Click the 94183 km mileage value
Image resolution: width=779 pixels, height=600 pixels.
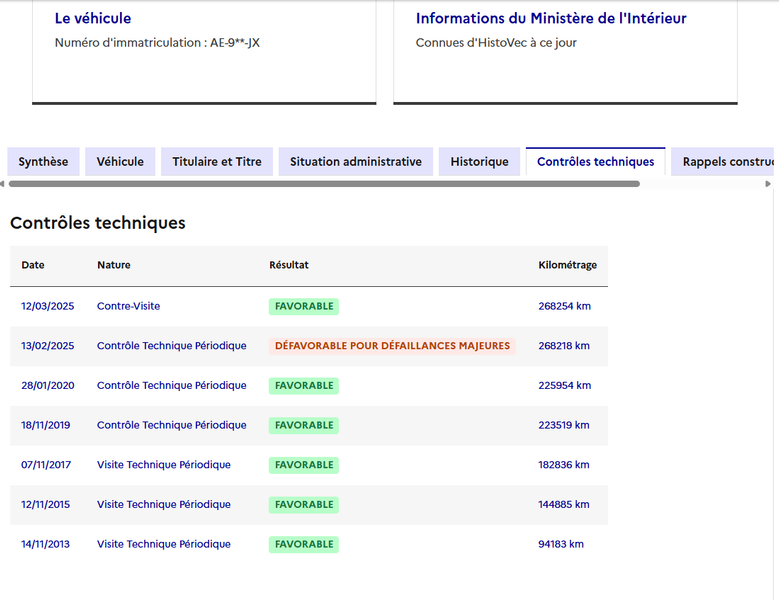pos(561,544)
